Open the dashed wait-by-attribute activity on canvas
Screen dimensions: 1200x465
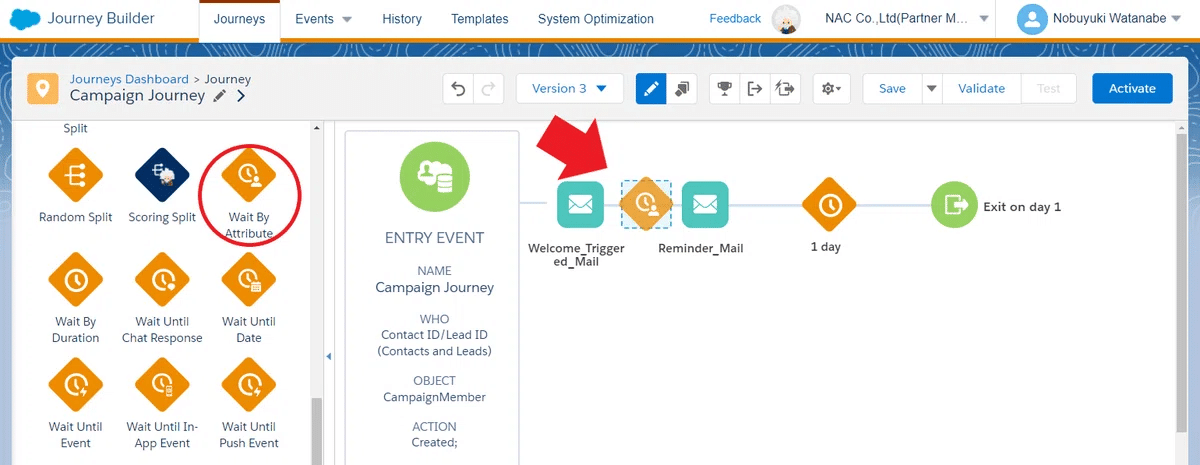[646, 204]
